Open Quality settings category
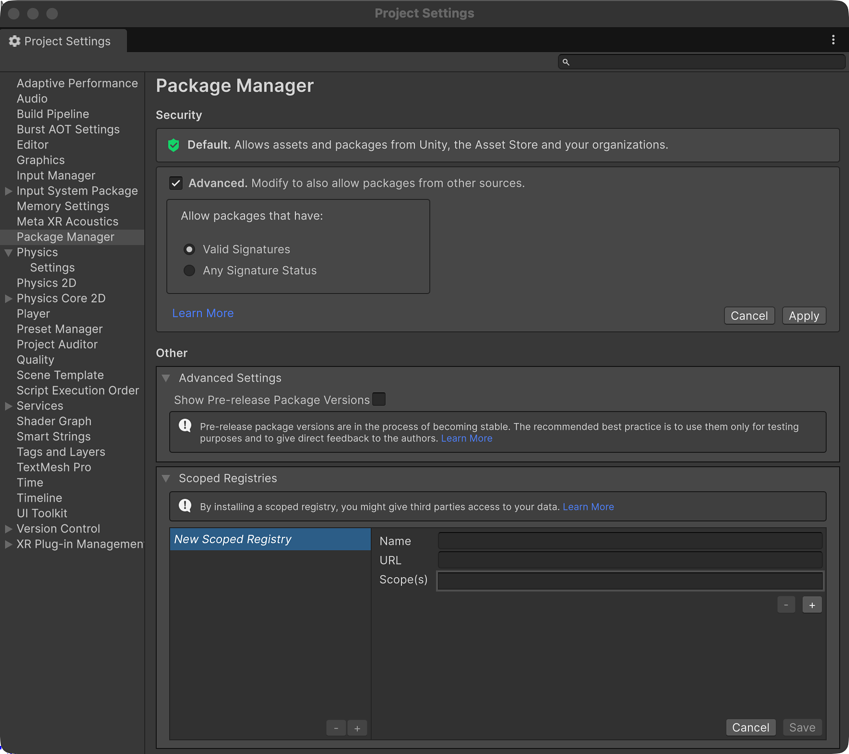Viewport: 849px width, 754px height. [x=35, y=360]
